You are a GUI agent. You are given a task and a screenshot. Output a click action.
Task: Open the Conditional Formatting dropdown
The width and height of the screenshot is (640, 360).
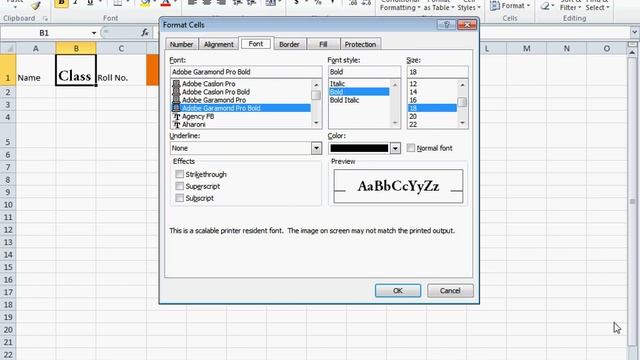(x=400, y=6)
